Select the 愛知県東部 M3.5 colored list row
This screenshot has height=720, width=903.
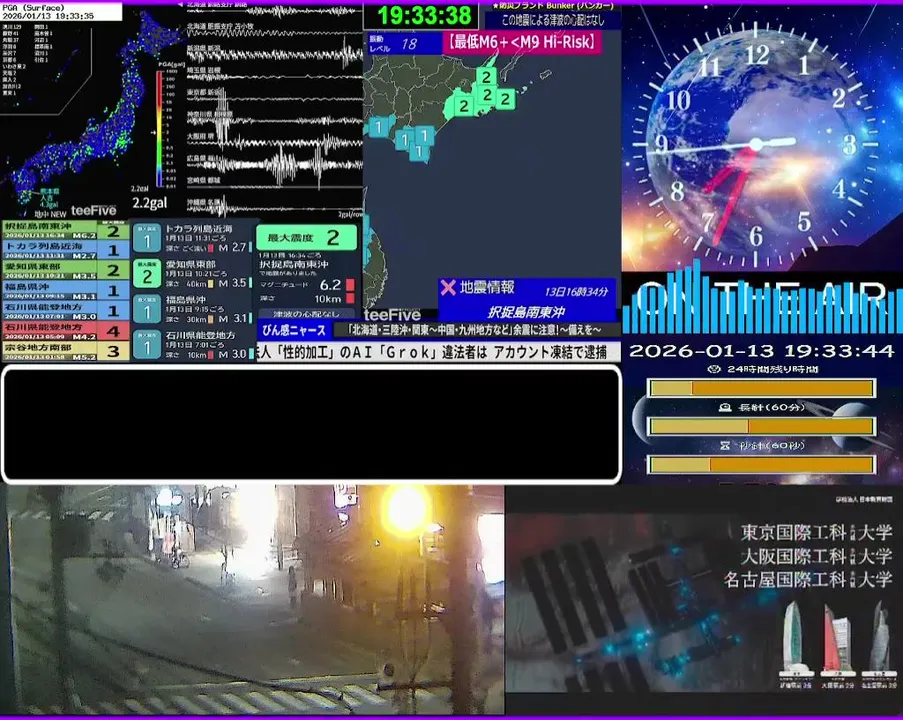pos(66,270)
